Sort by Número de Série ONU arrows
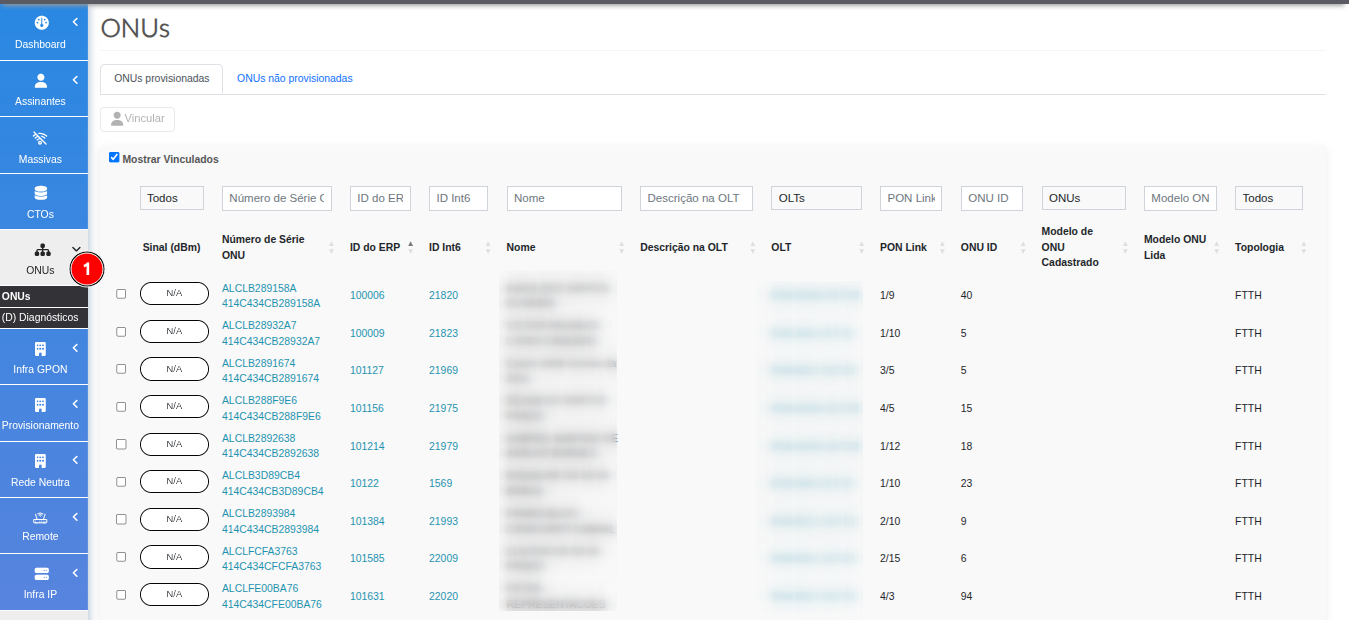 point(331,247)
